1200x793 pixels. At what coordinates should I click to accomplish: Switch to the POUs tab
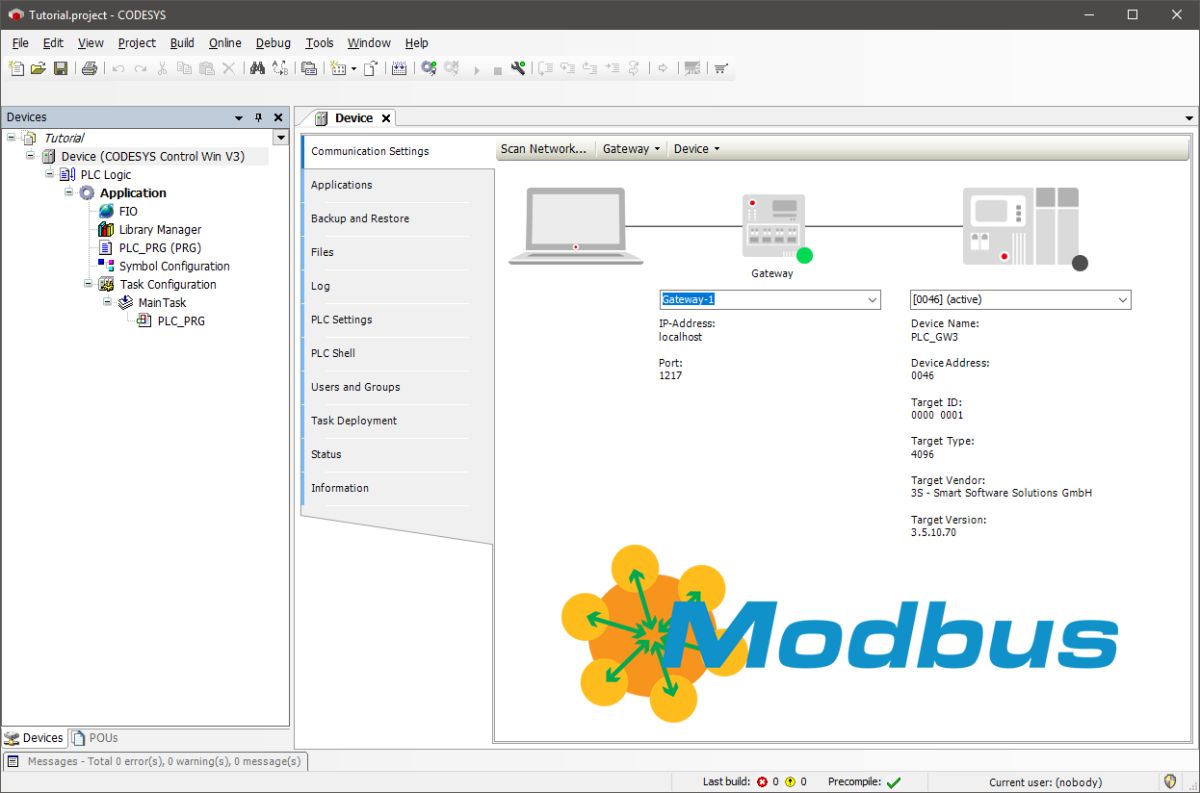[x=95, y=738]
